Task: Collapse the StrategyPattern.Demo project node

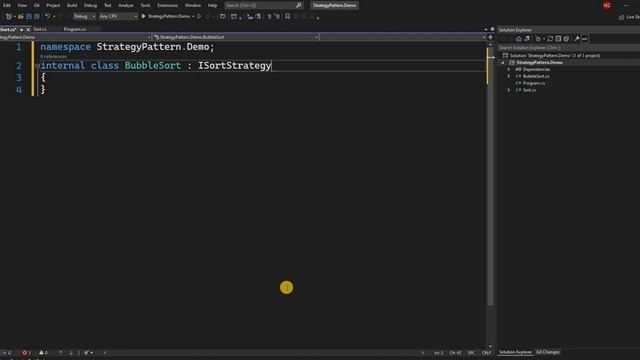Action: click(503, 62)
